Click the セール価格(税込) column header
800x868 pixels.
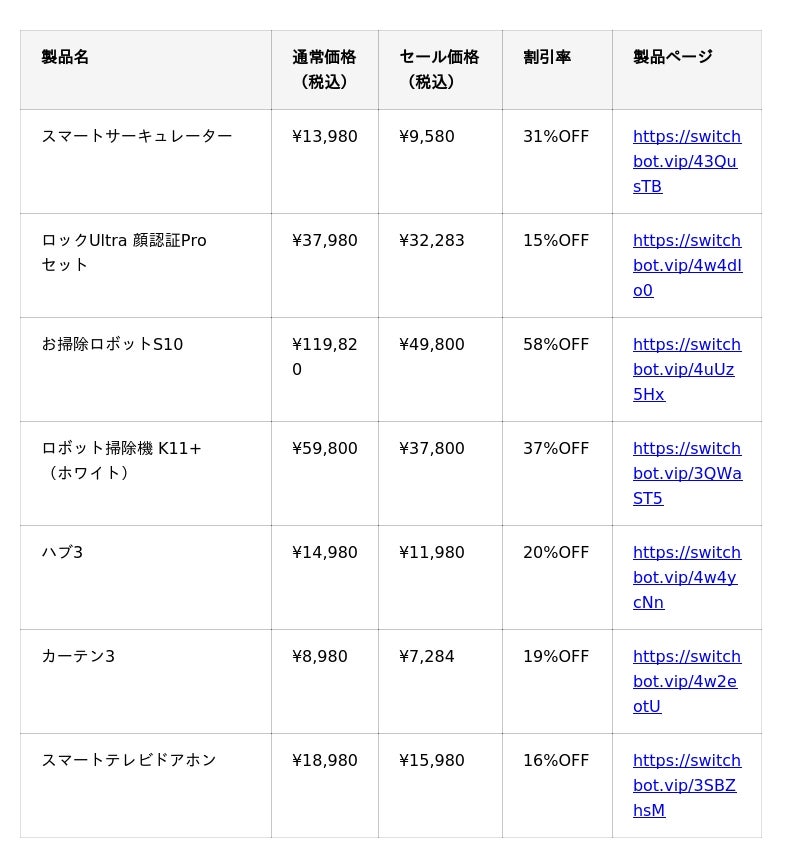pos(441,70)
